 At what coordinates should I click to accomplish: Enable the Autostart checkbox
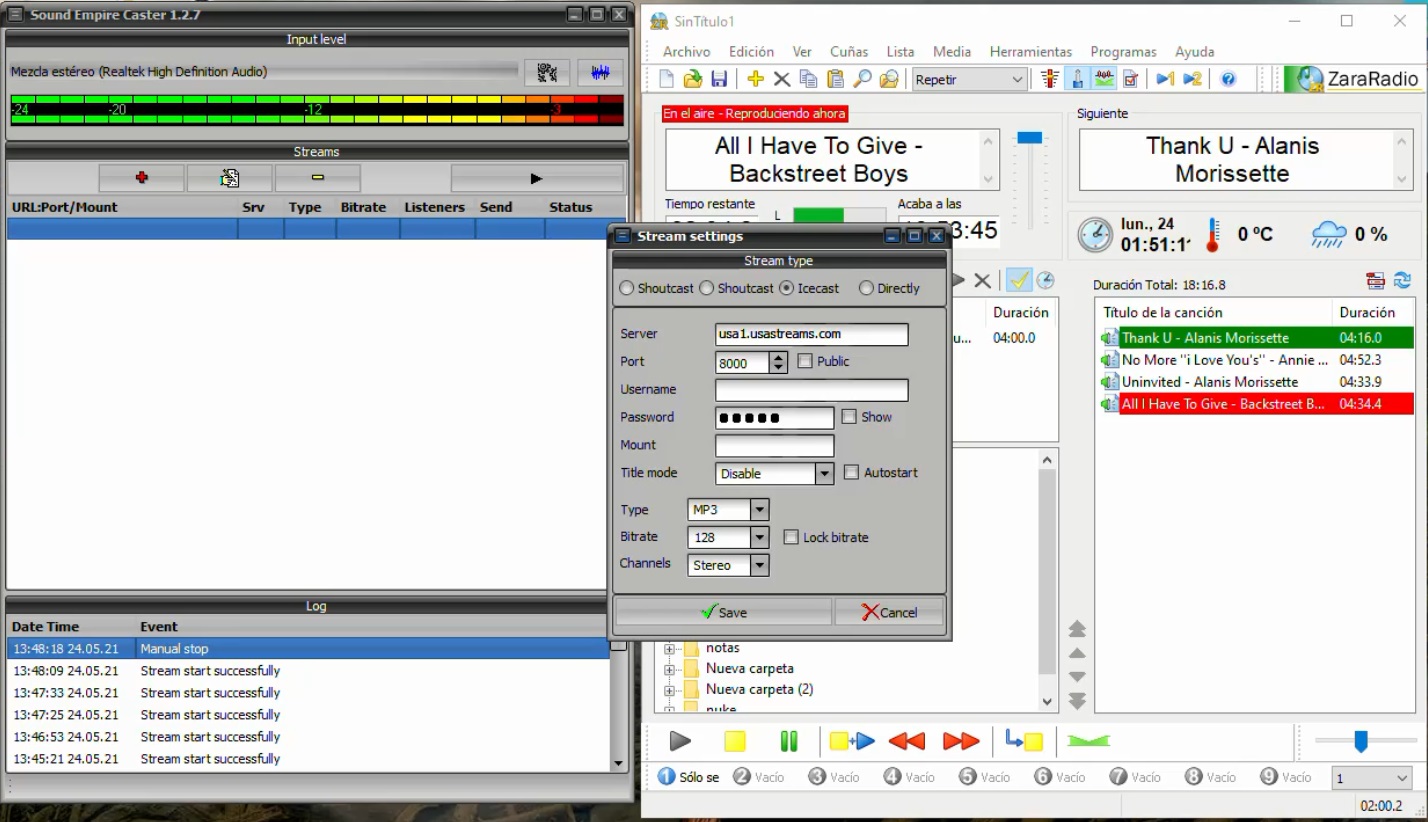tap(852, 472)
